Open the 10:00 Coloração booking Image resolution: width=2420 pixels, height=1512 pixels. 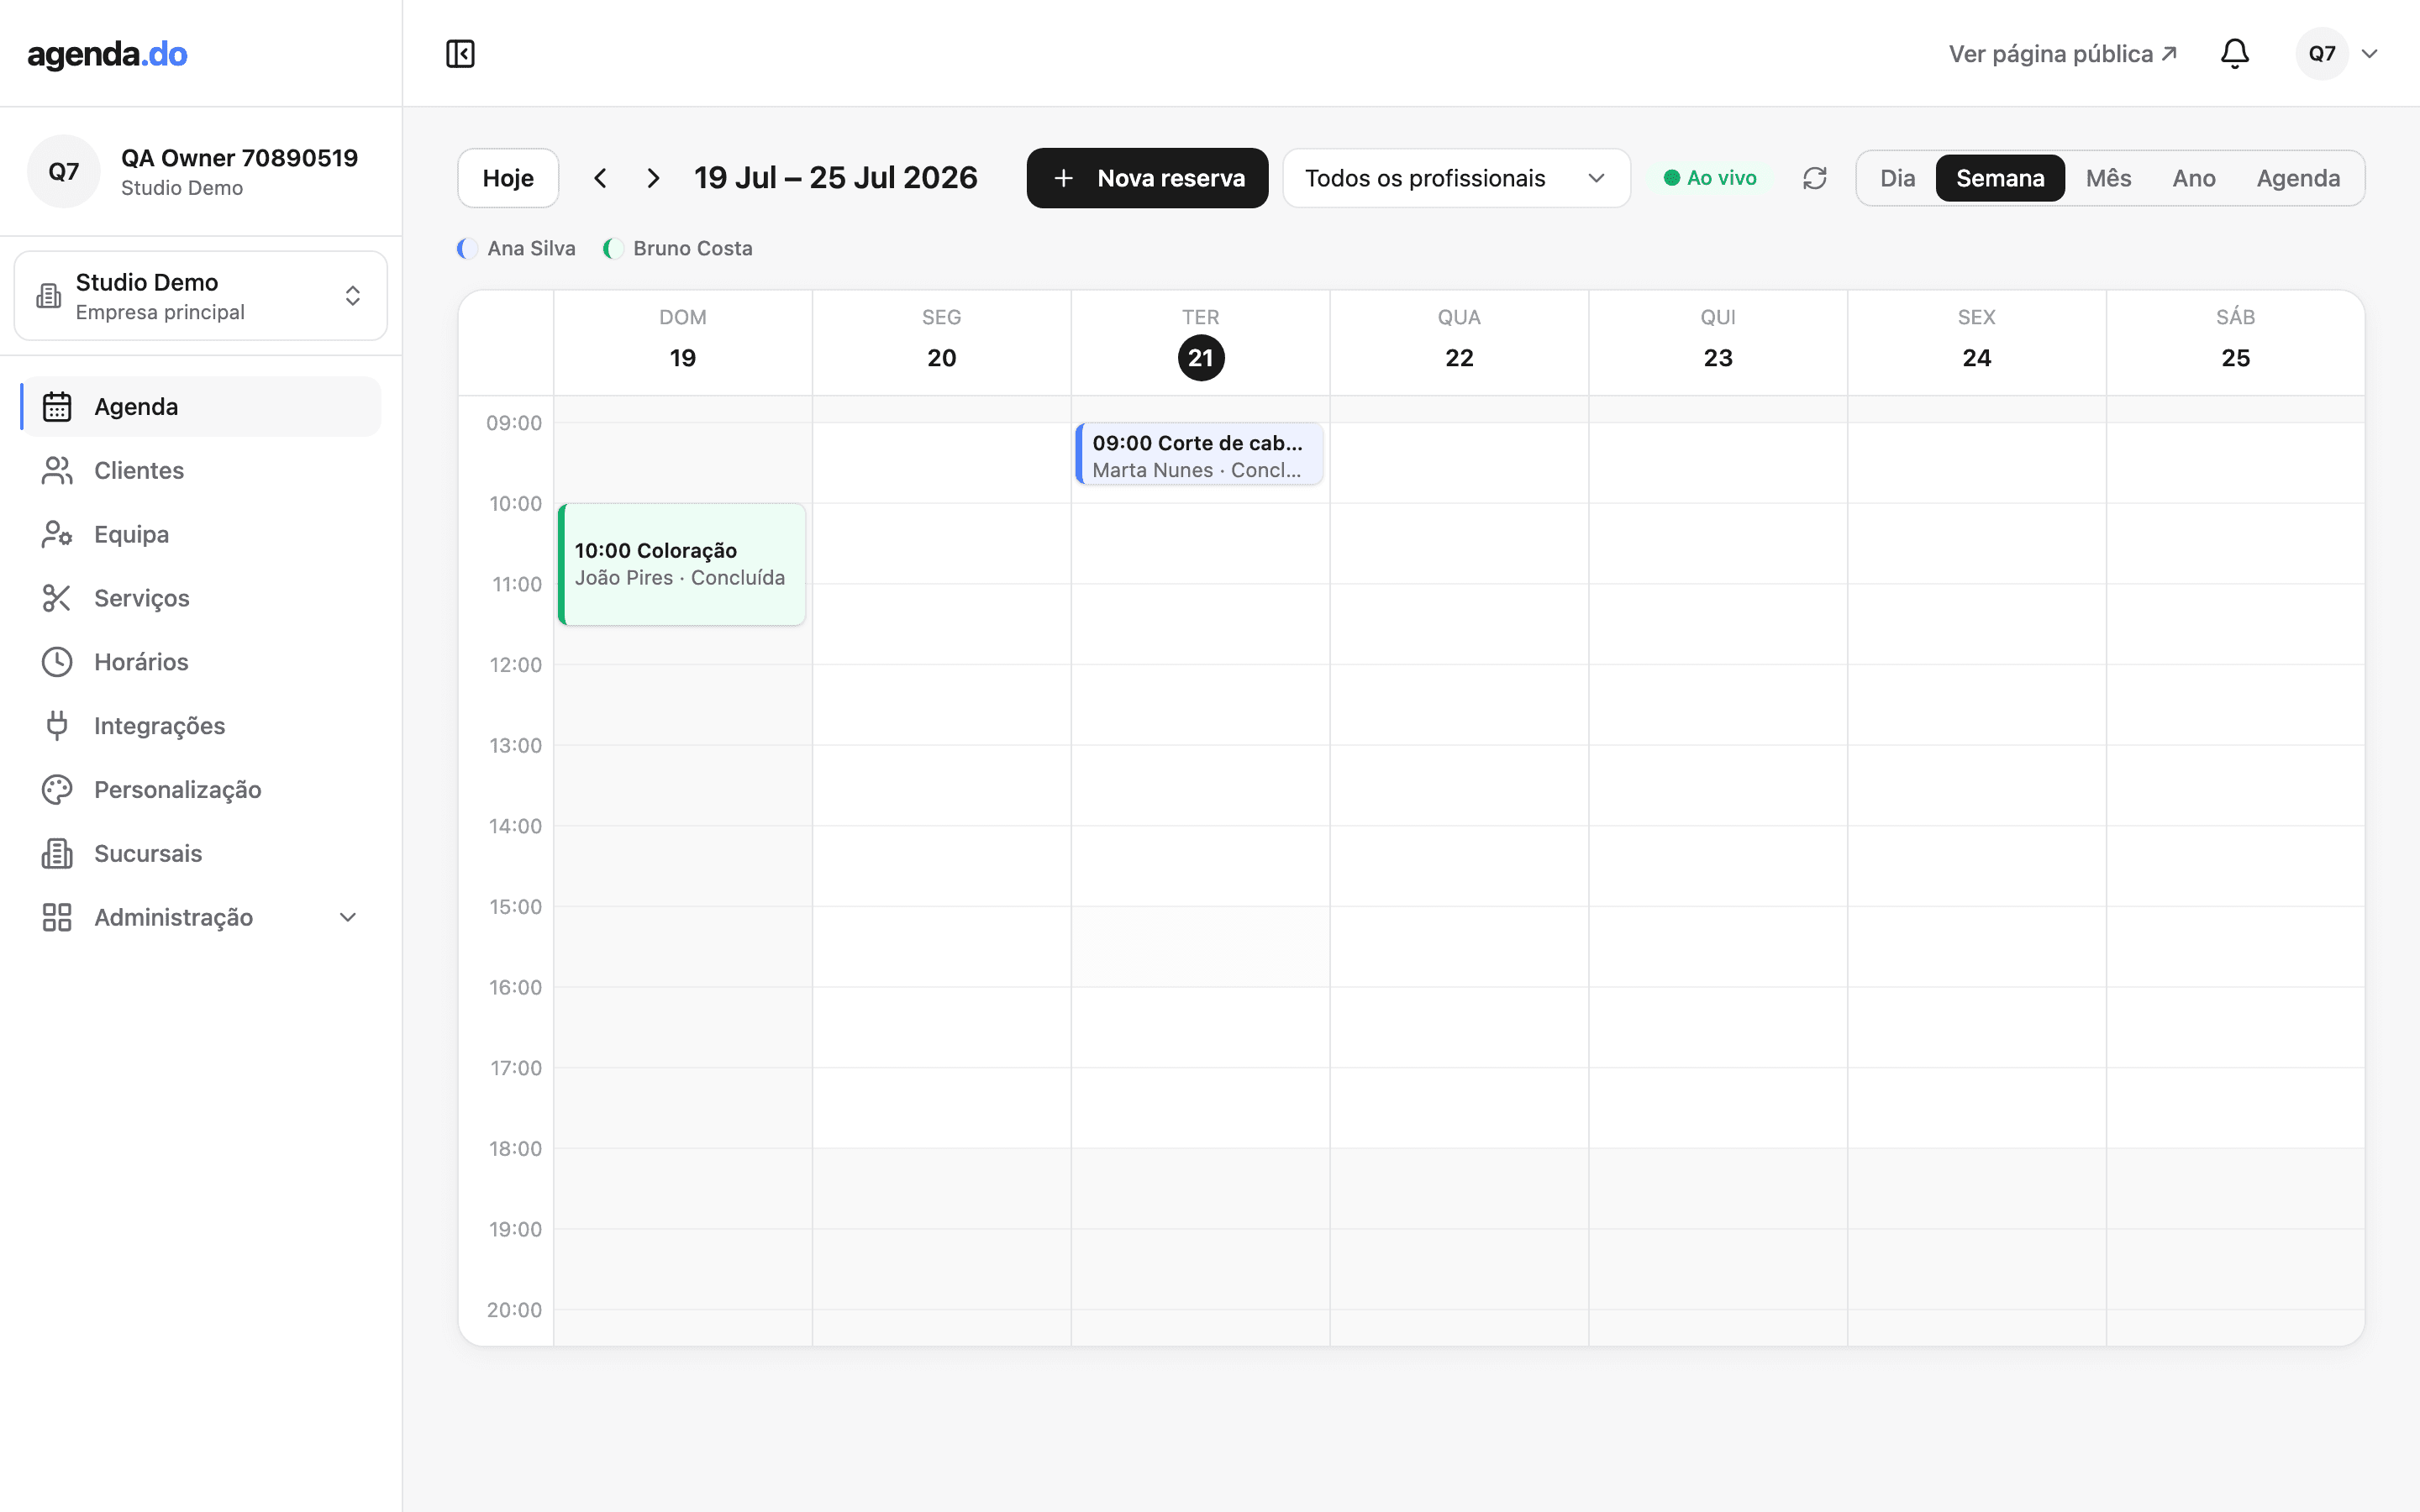click(x=682, y=564)
